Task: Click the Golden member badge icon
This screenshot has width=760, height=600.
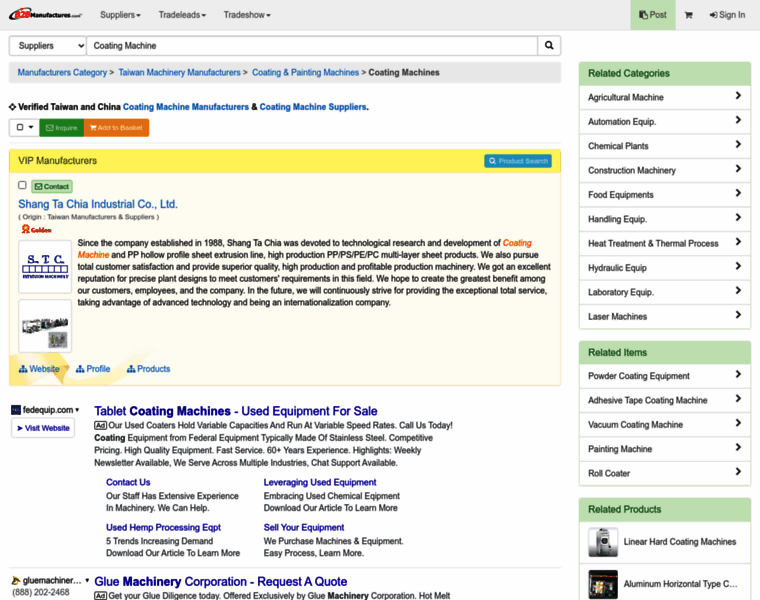Action: coord(36,229)
